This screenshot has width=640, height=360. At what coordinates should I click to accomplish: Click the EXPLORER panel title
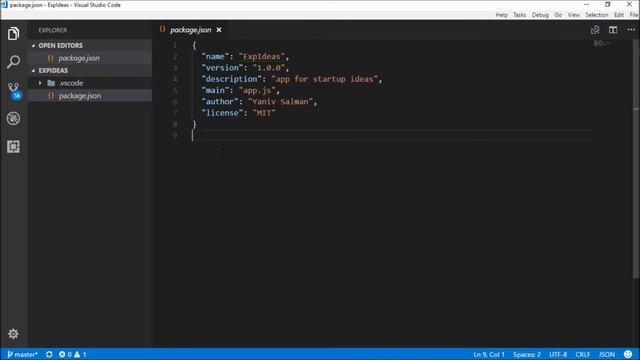53,30
